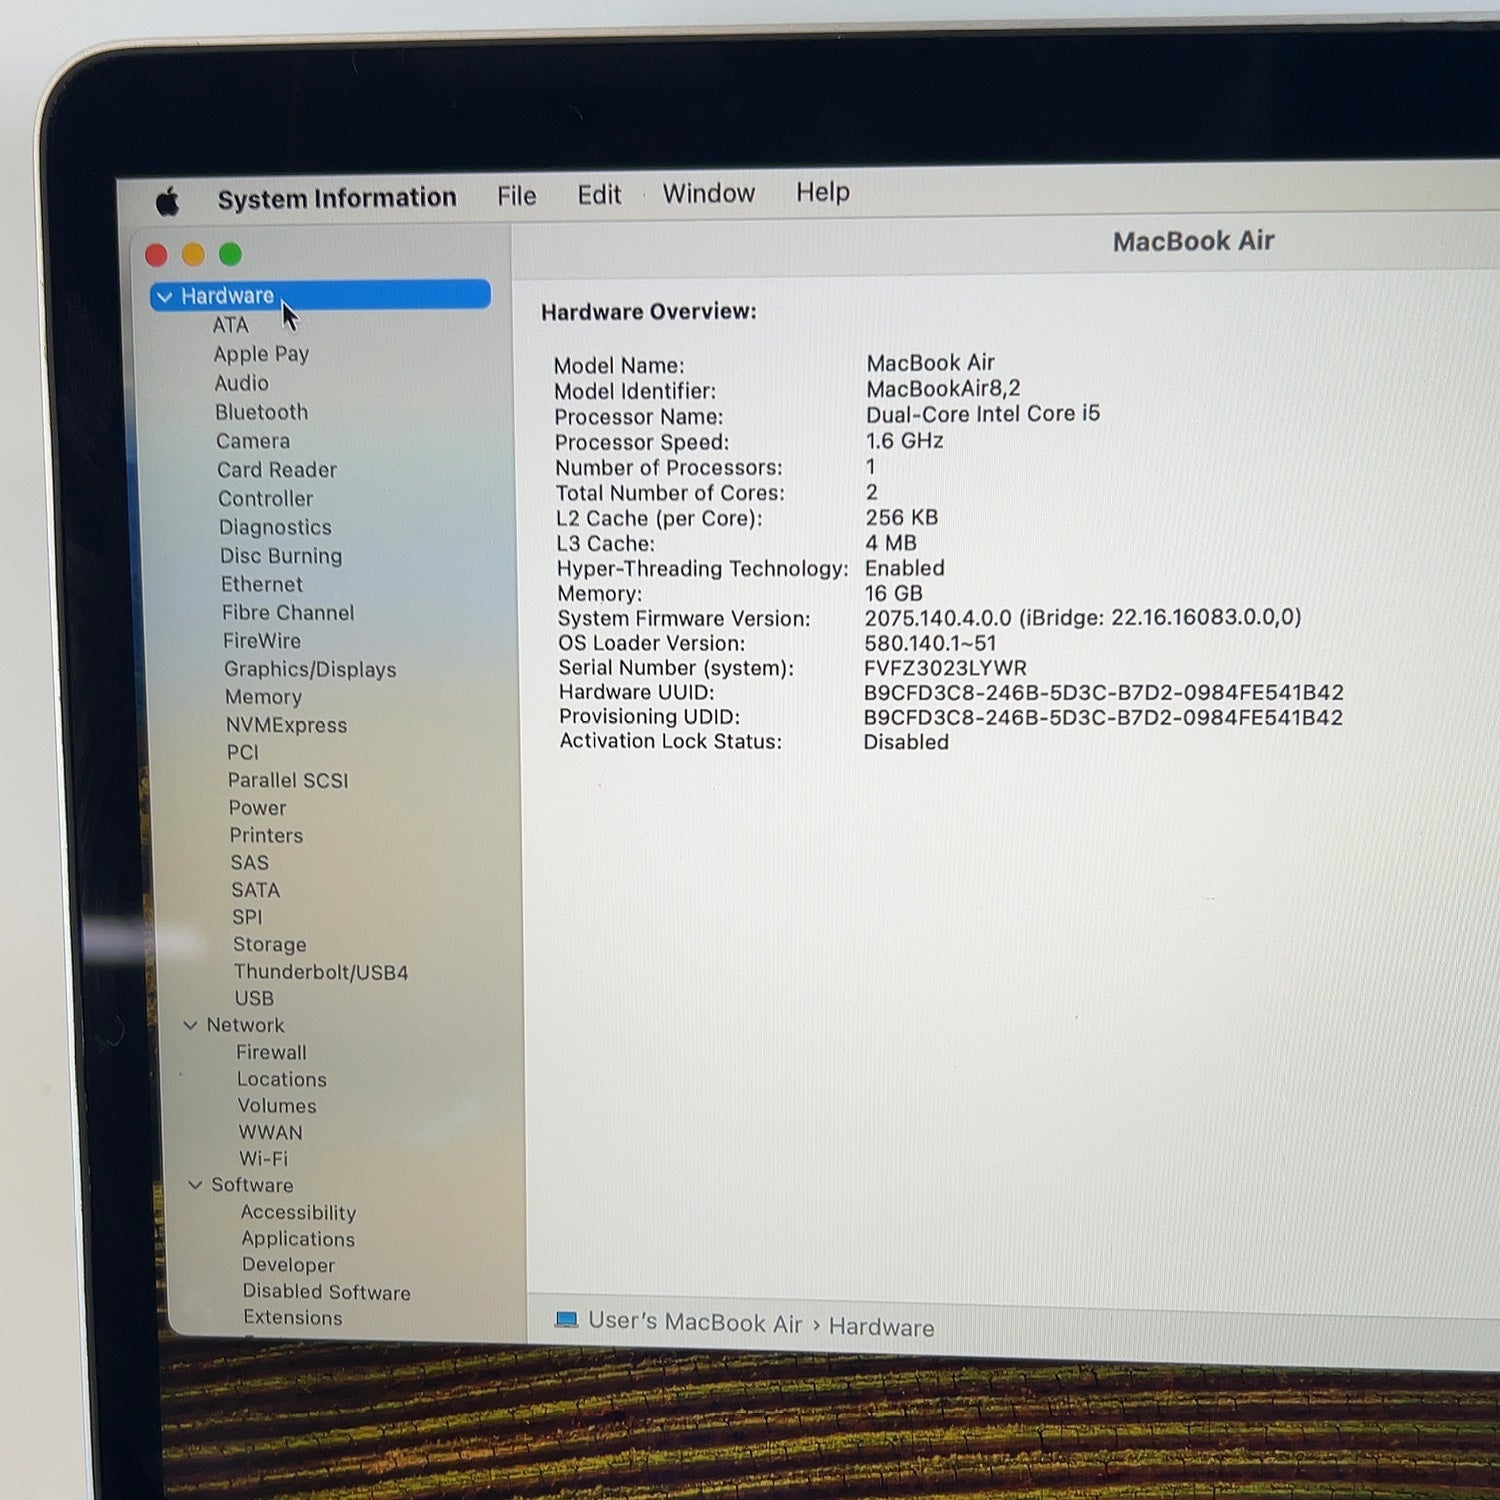1500x1500 pixels.
Task: Select Diagnostics in the sidebar
Action: (x=275, y=527)
